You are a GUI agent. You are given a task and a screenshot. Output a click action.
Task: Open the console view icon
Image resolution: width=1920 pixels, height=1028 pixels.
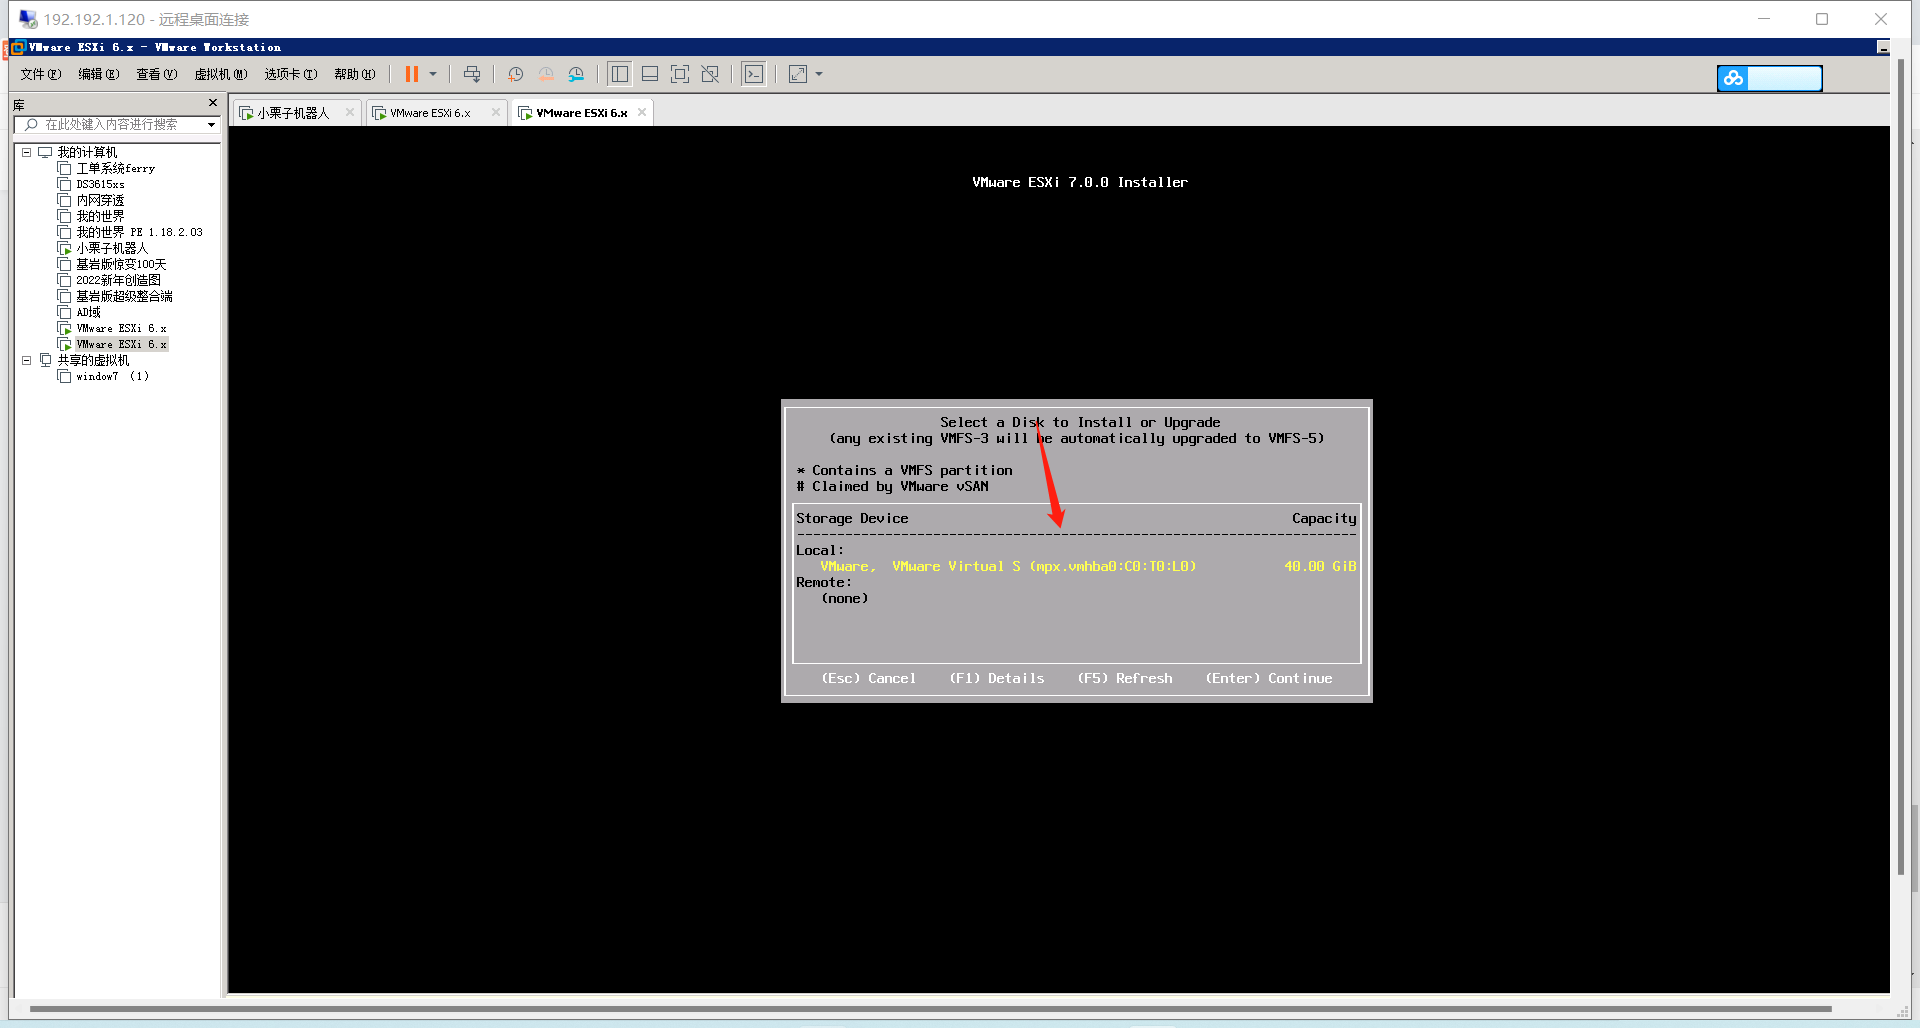pyautogui.click(x=754, y=74)
